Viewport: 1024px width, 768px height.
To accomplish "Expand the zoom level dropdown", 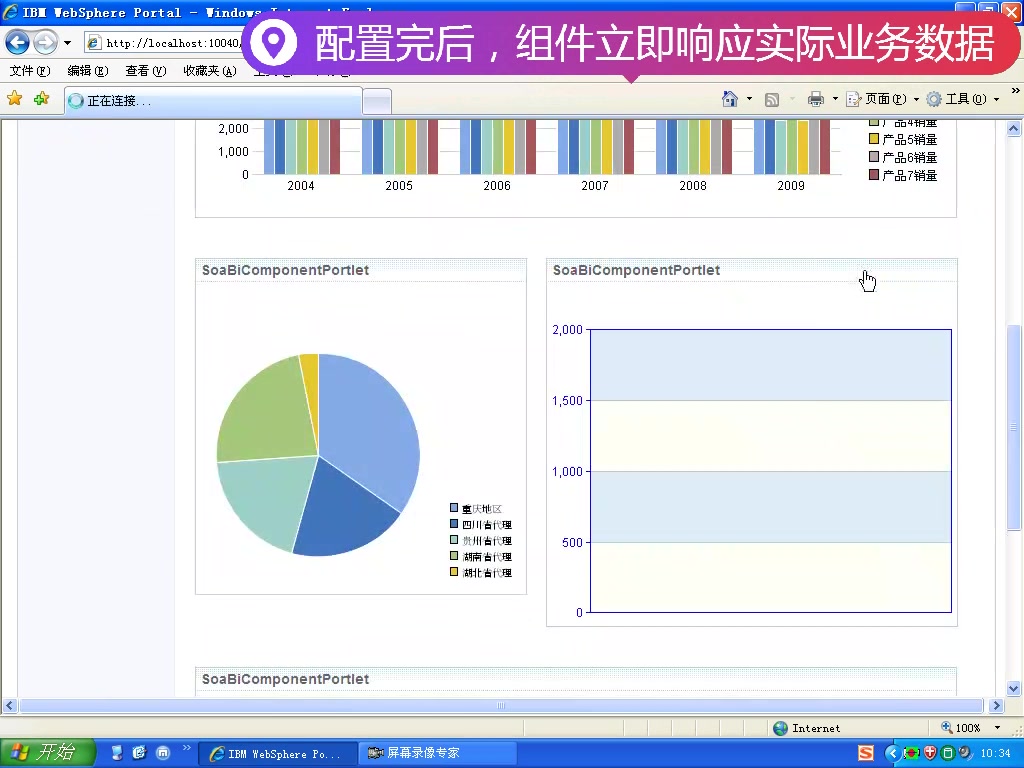I will [x=997, y=727].
